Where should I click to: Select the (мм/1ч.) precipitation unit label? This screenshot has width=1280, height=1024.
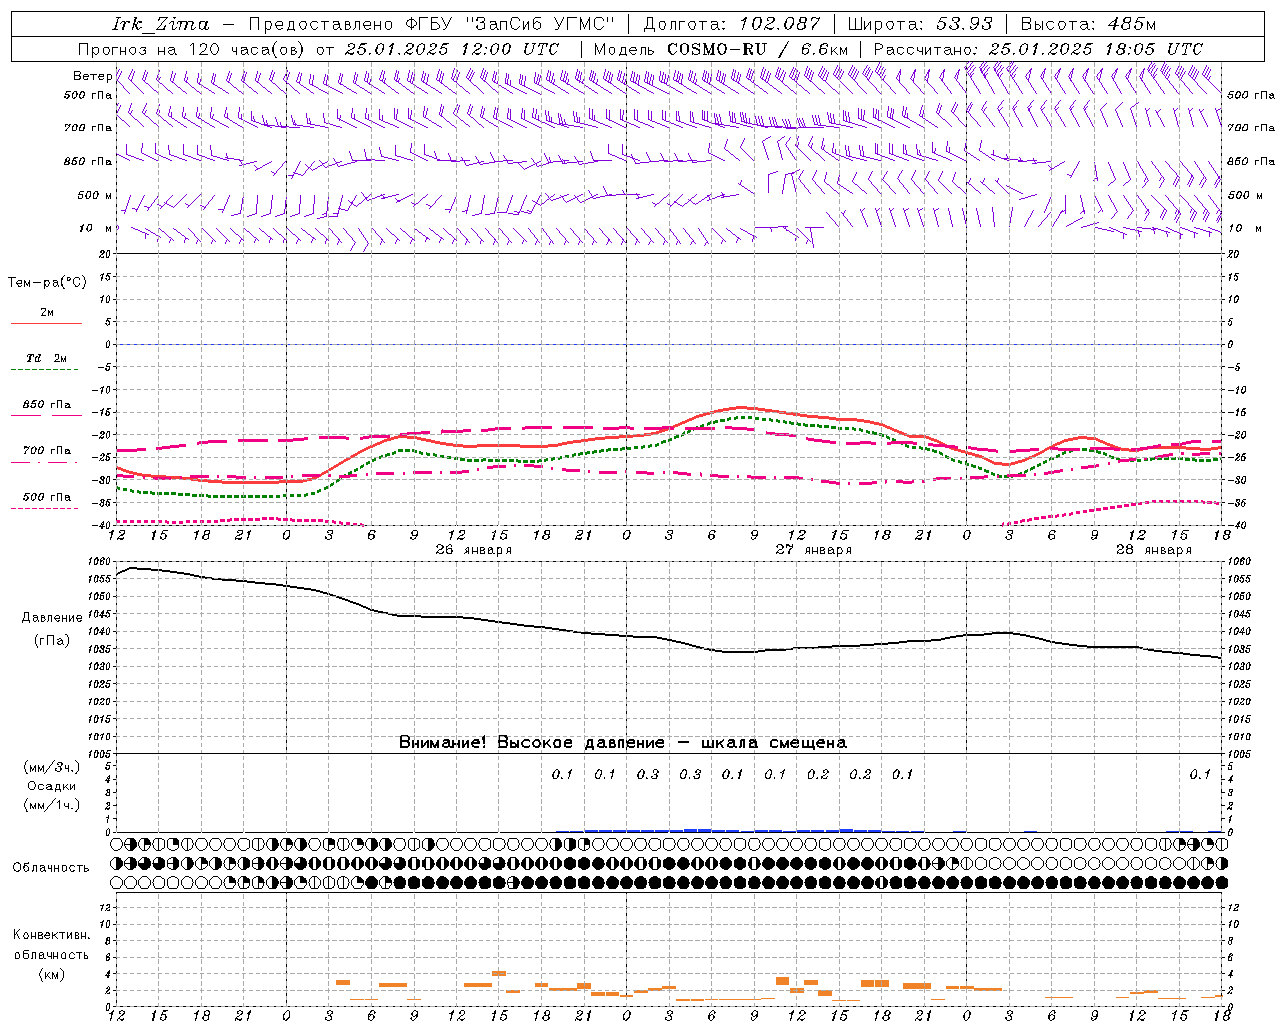click(x=51, y=805)
